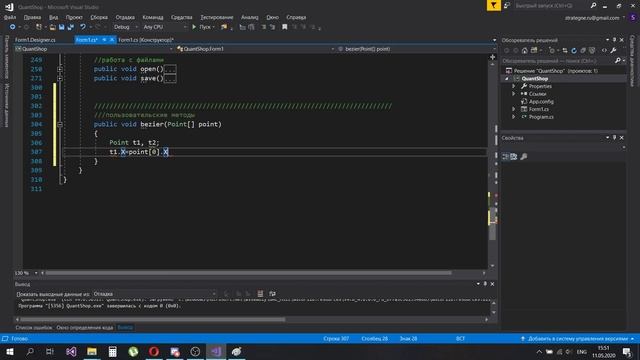Open the Проект menu

coord(74,17)
